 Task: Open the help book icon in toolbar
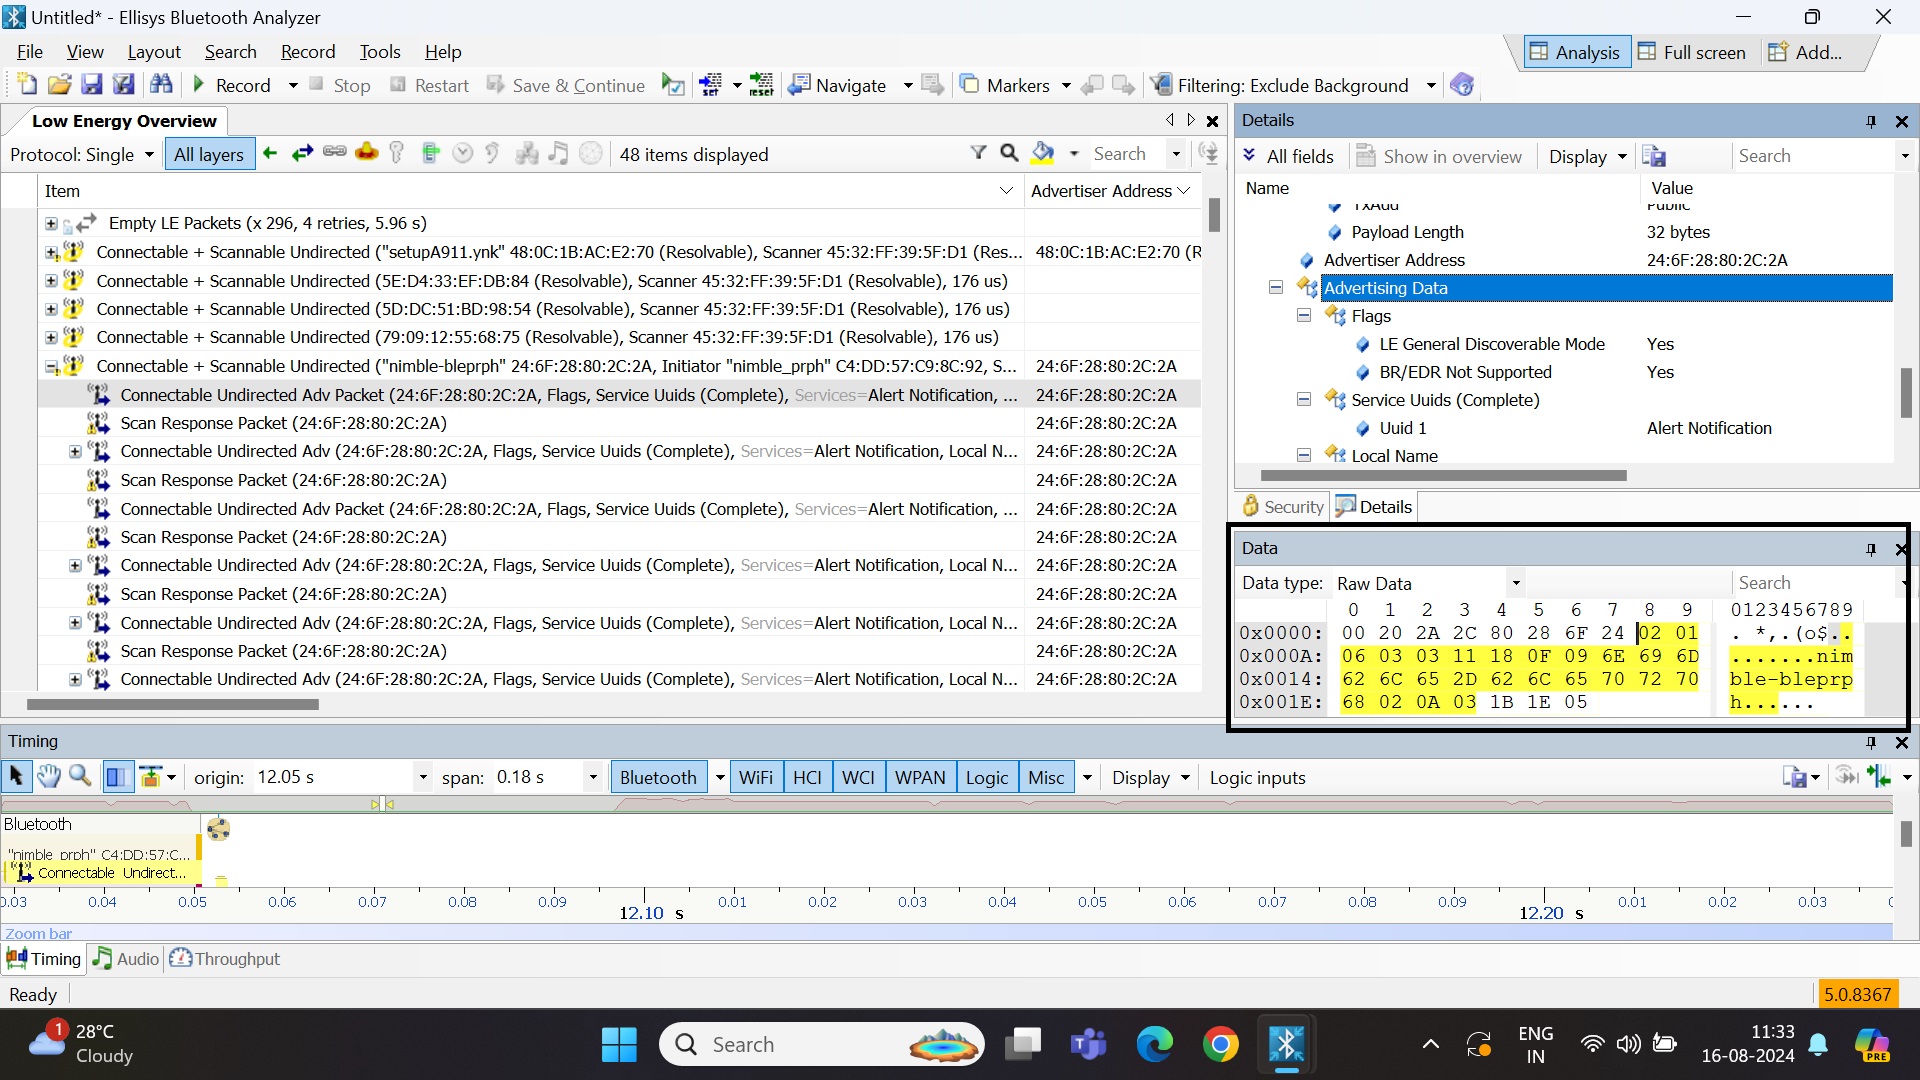(x=1462, y=85)
